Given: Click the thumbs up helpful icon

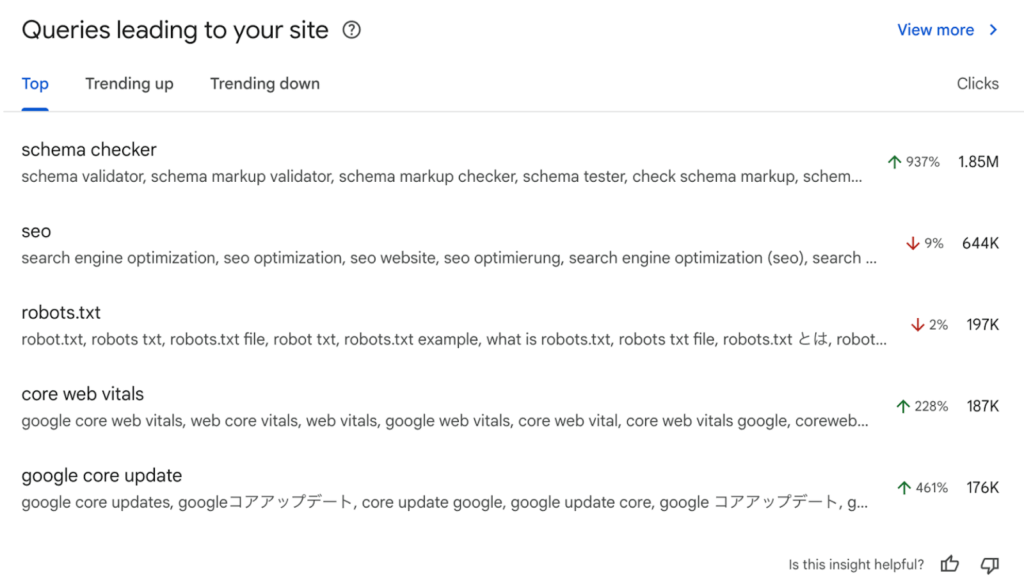Looking at the screenshot, I should click(x=950, y=565).
